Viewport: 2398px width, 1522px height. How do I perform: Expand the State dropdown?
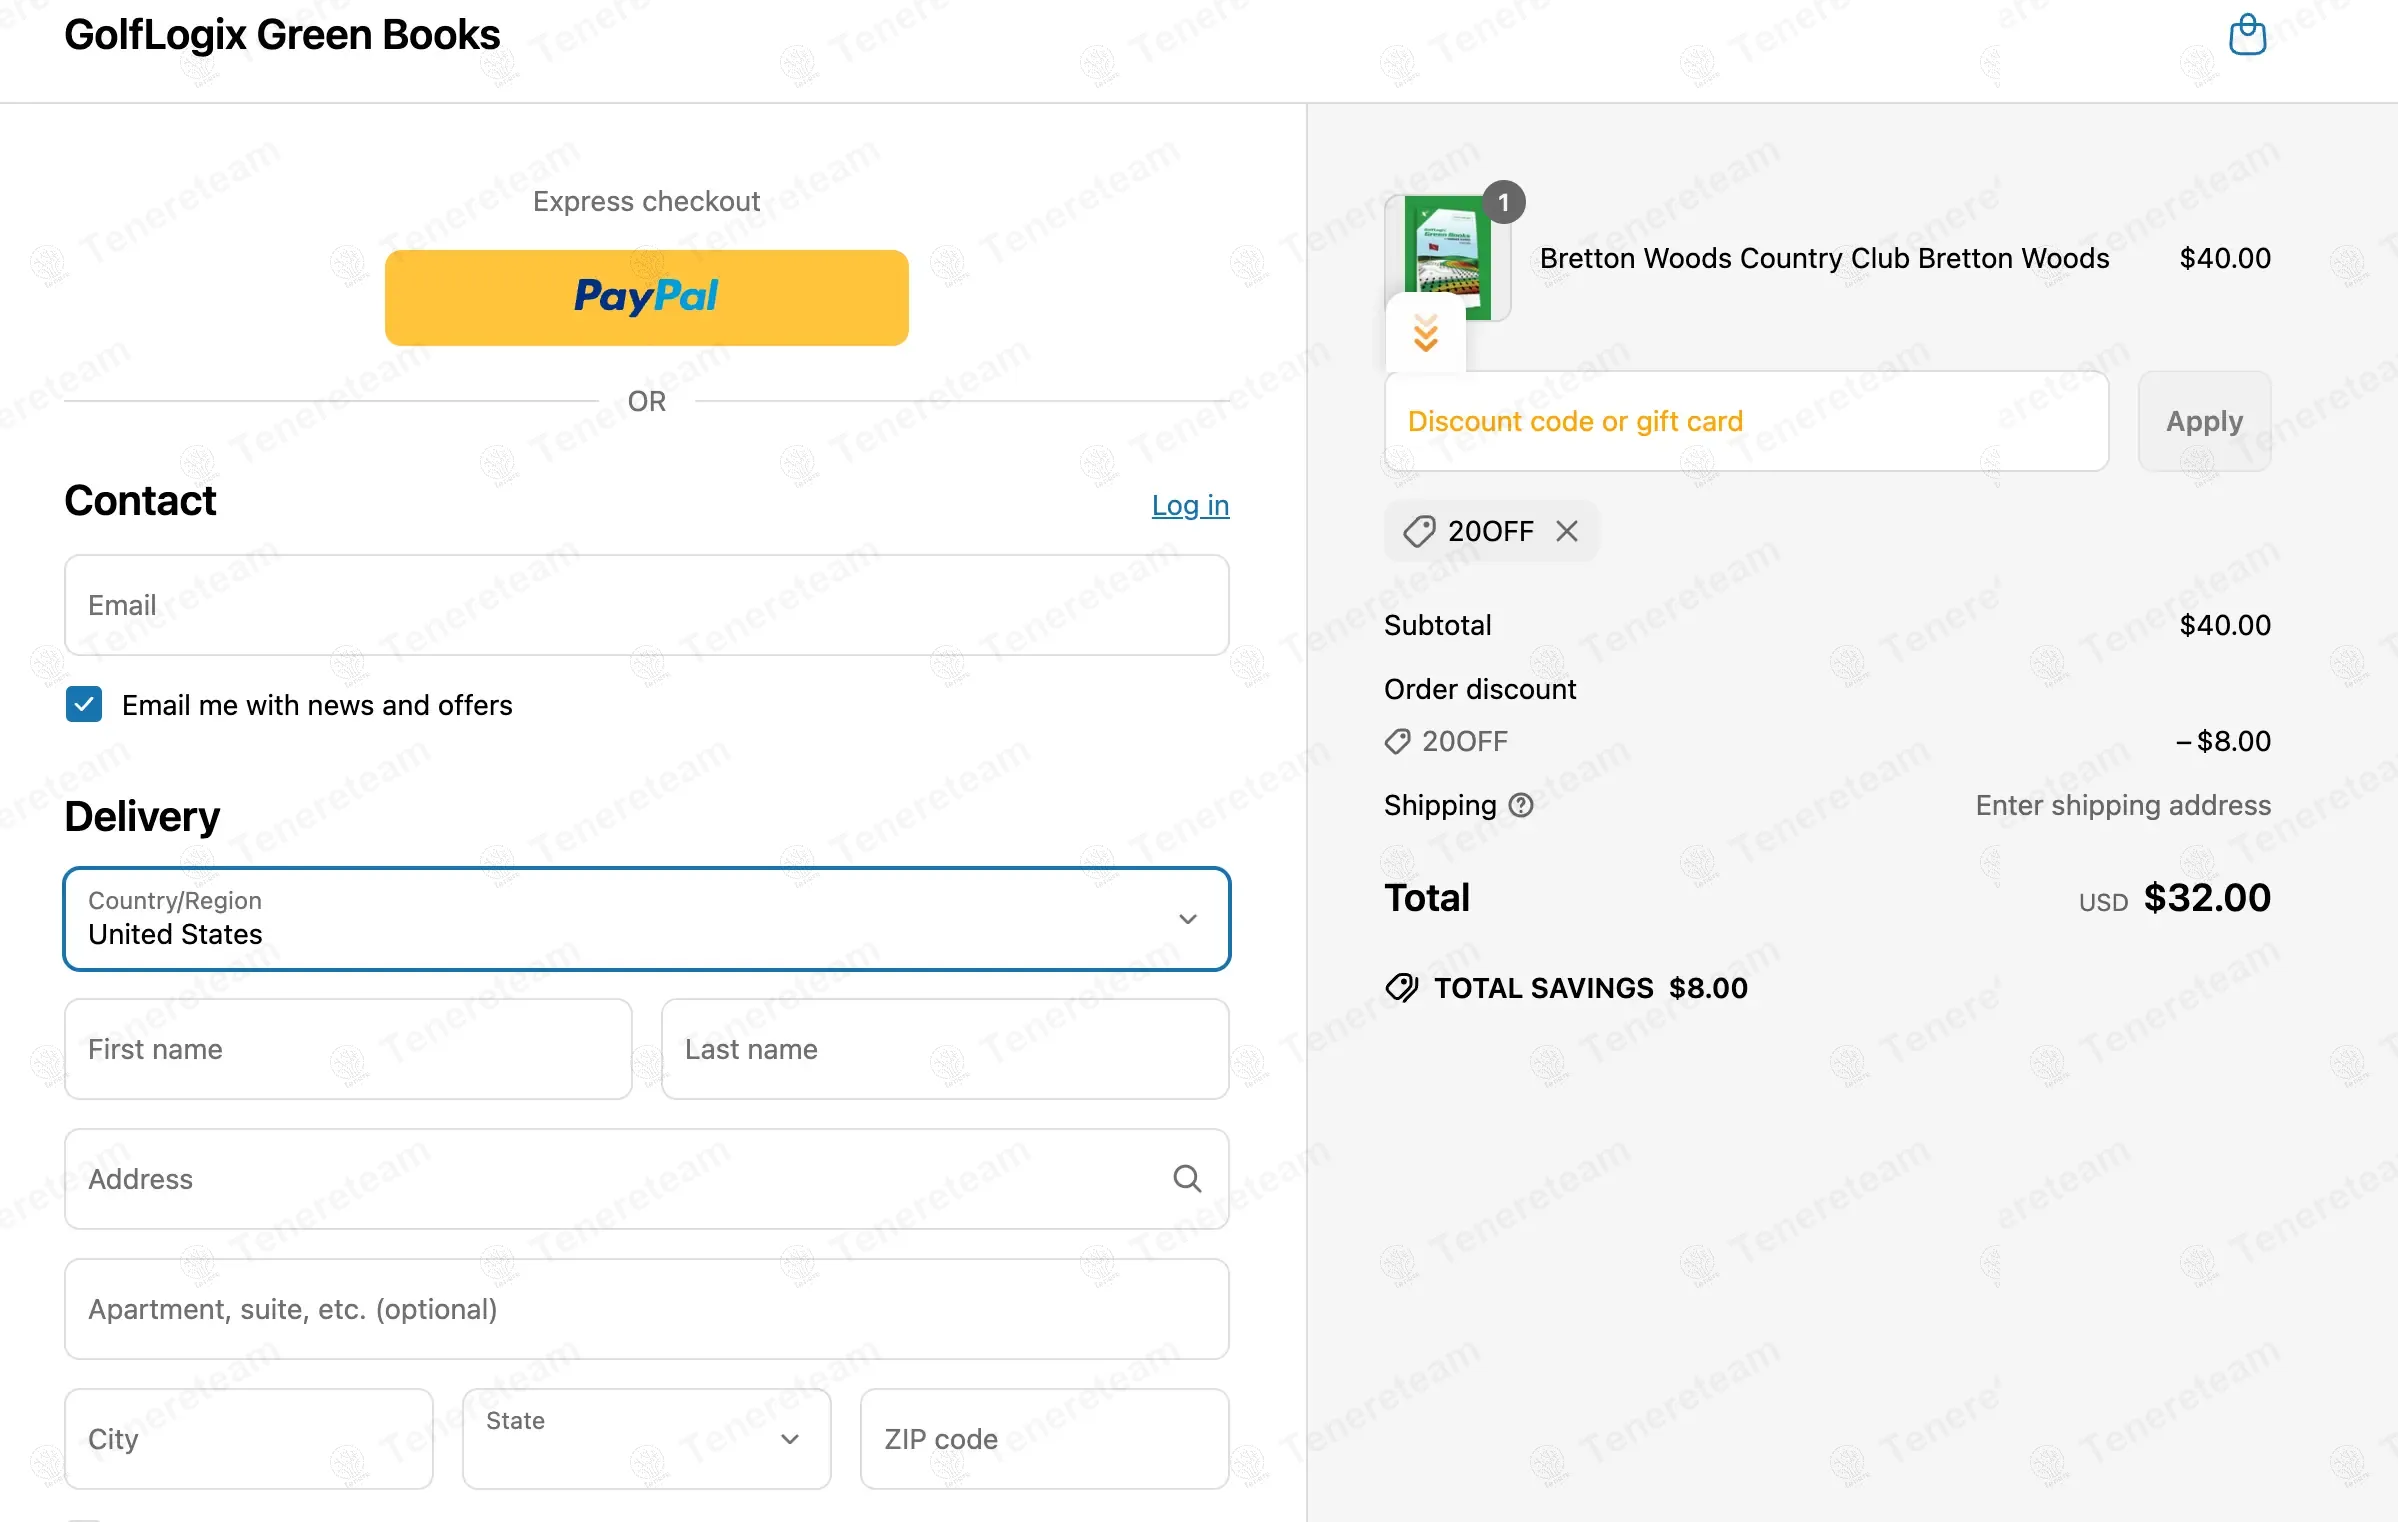(x=647, y=1439)
